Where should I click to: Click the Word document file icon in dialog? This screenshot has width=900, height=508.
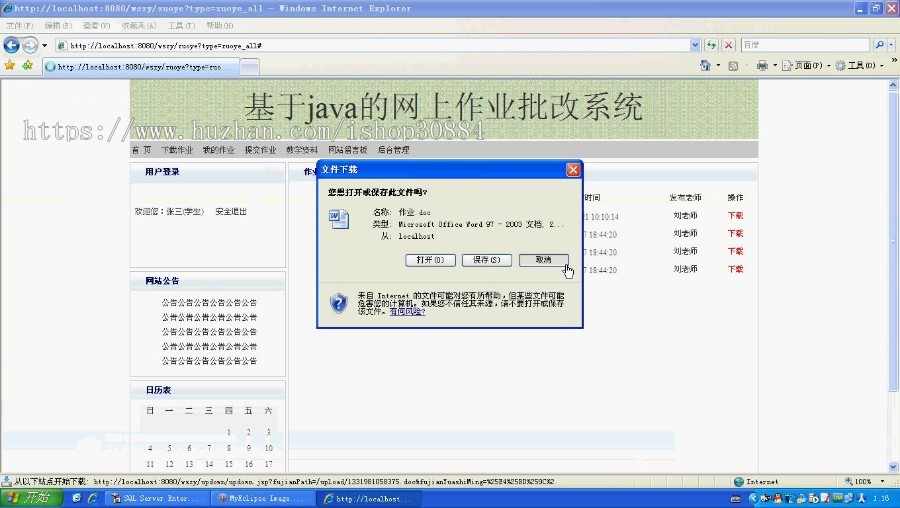[x=339, y=219]
